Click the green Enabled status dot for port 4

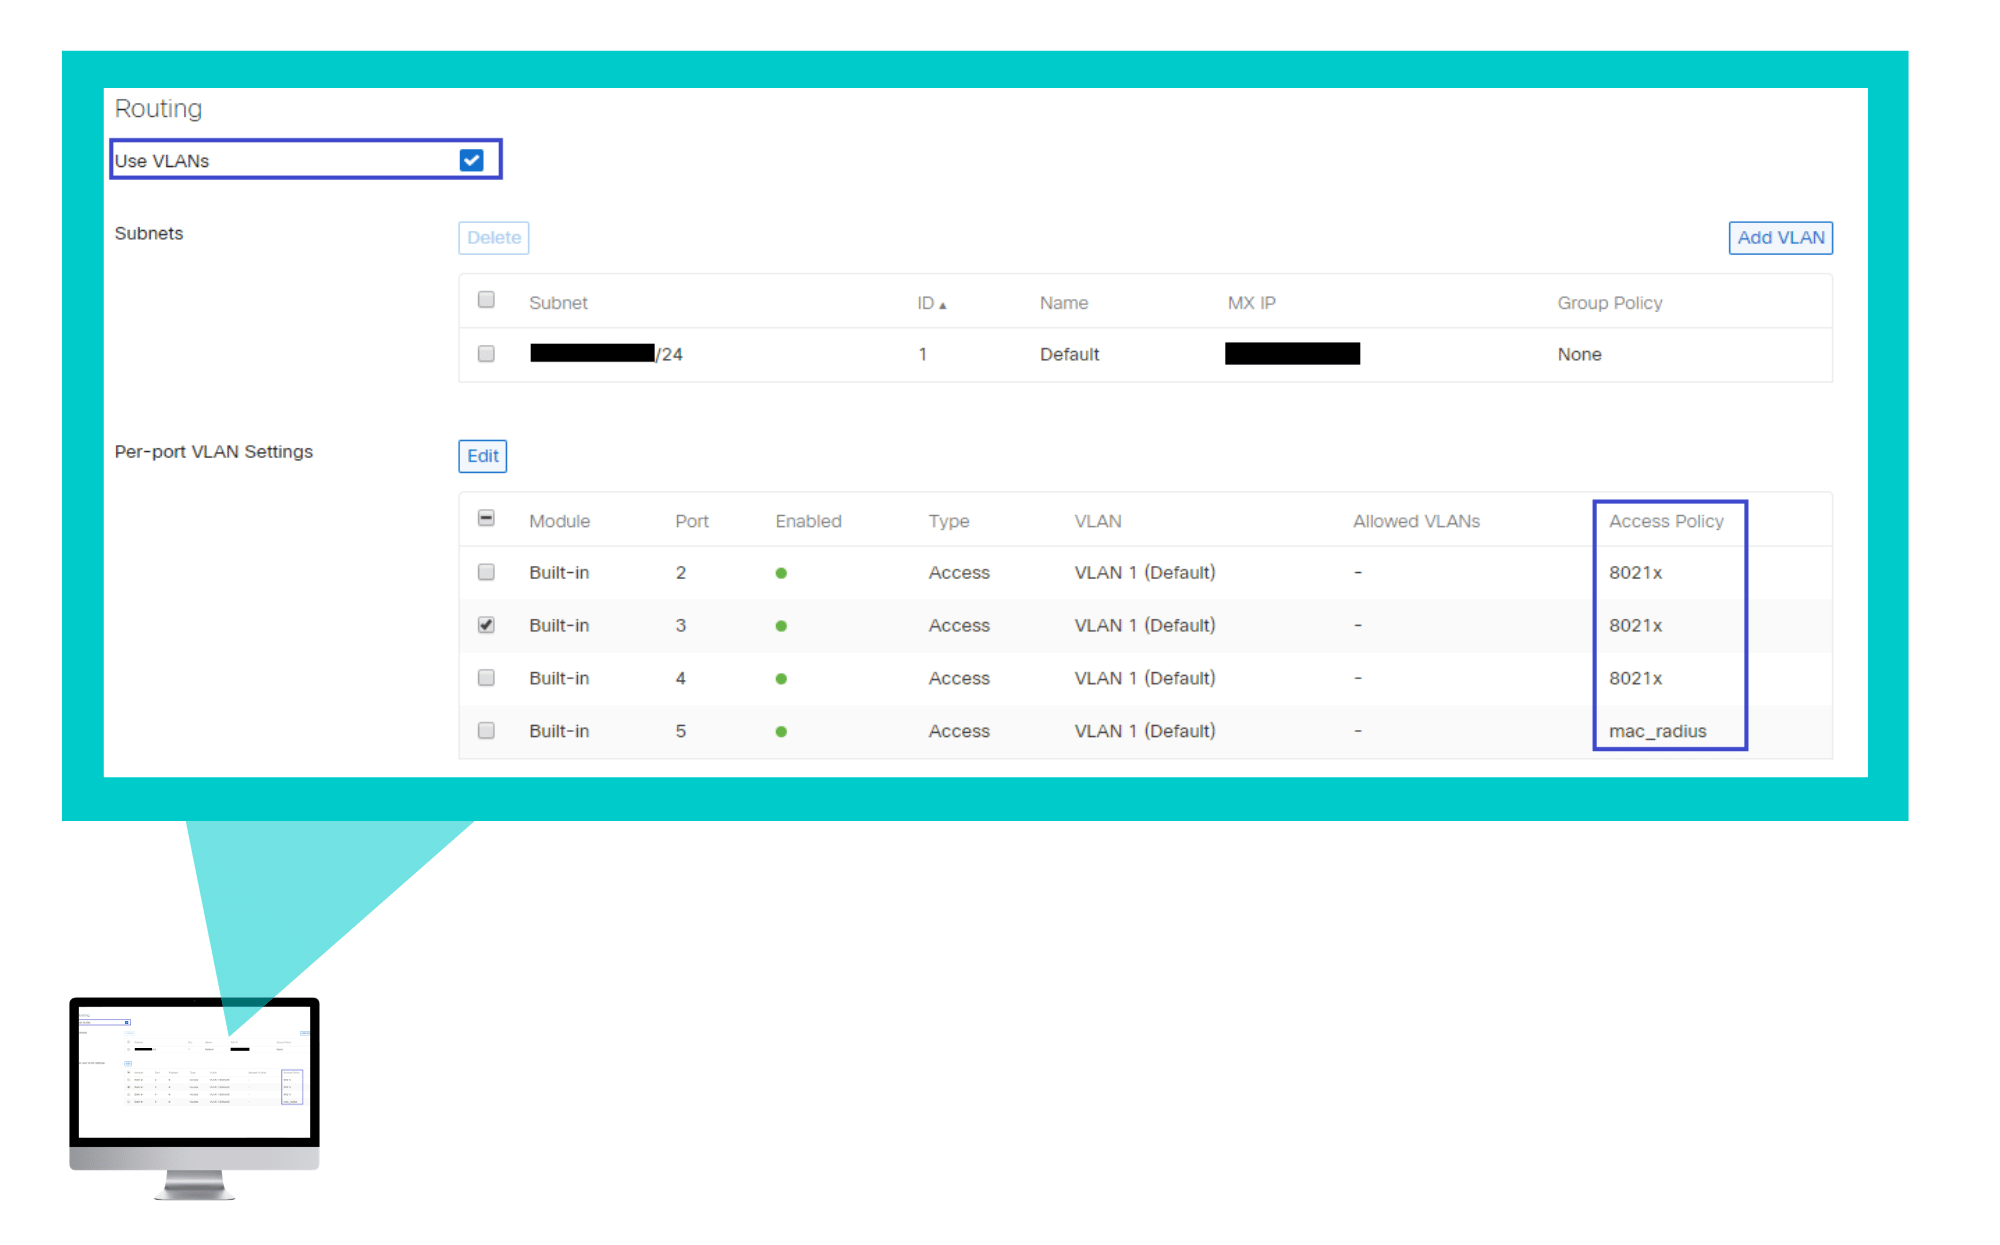[x=781, y=678]
